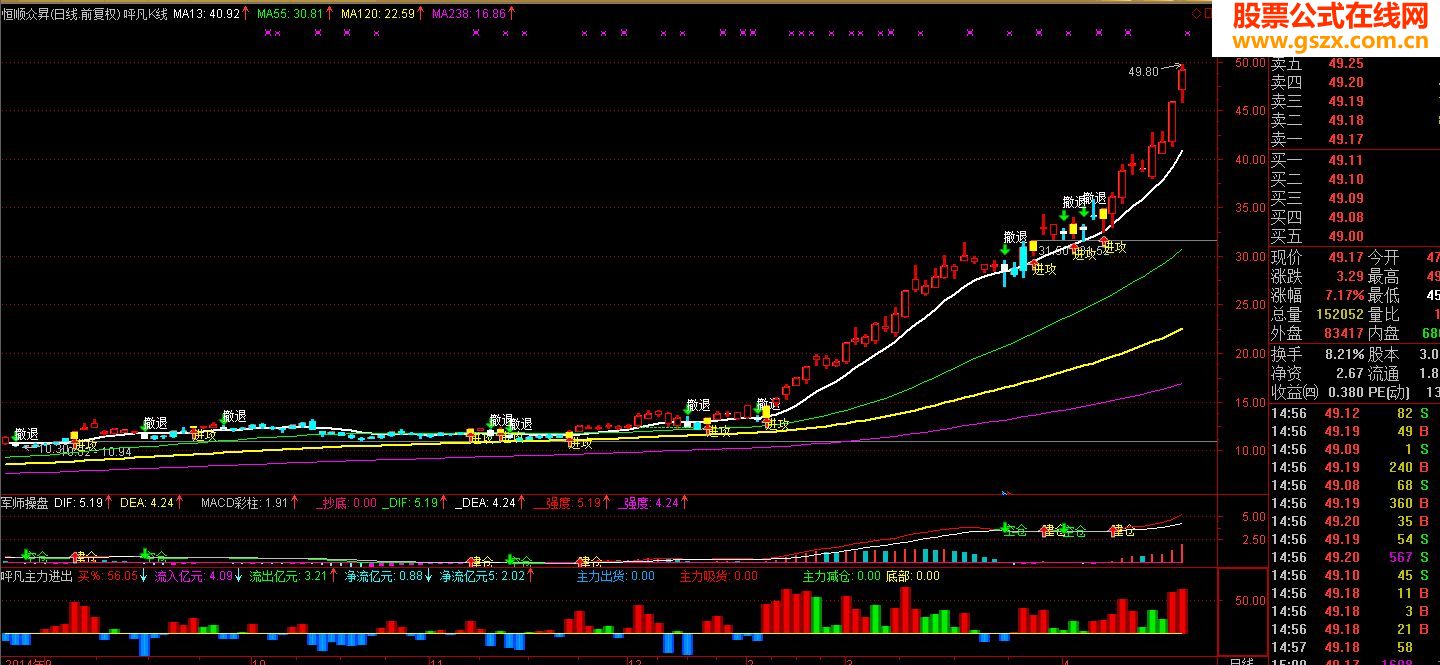Click the MA120: 22.59 value label
Screen dimensions: 1440x665
click(377, 14)
